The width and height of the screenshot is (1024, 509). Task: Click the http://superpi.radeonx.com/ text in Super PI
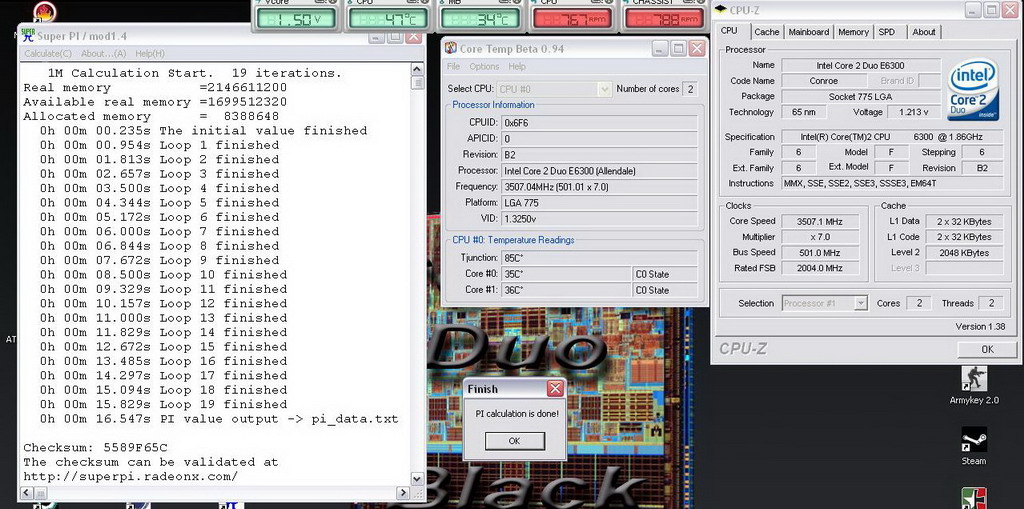[131, 476]
